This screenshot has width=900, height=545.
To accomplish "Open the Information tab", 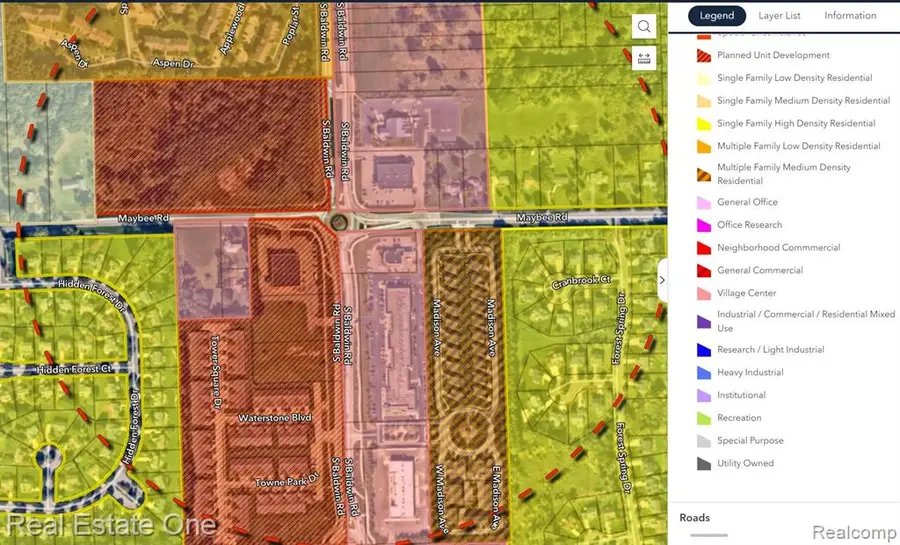I will 850,16.
